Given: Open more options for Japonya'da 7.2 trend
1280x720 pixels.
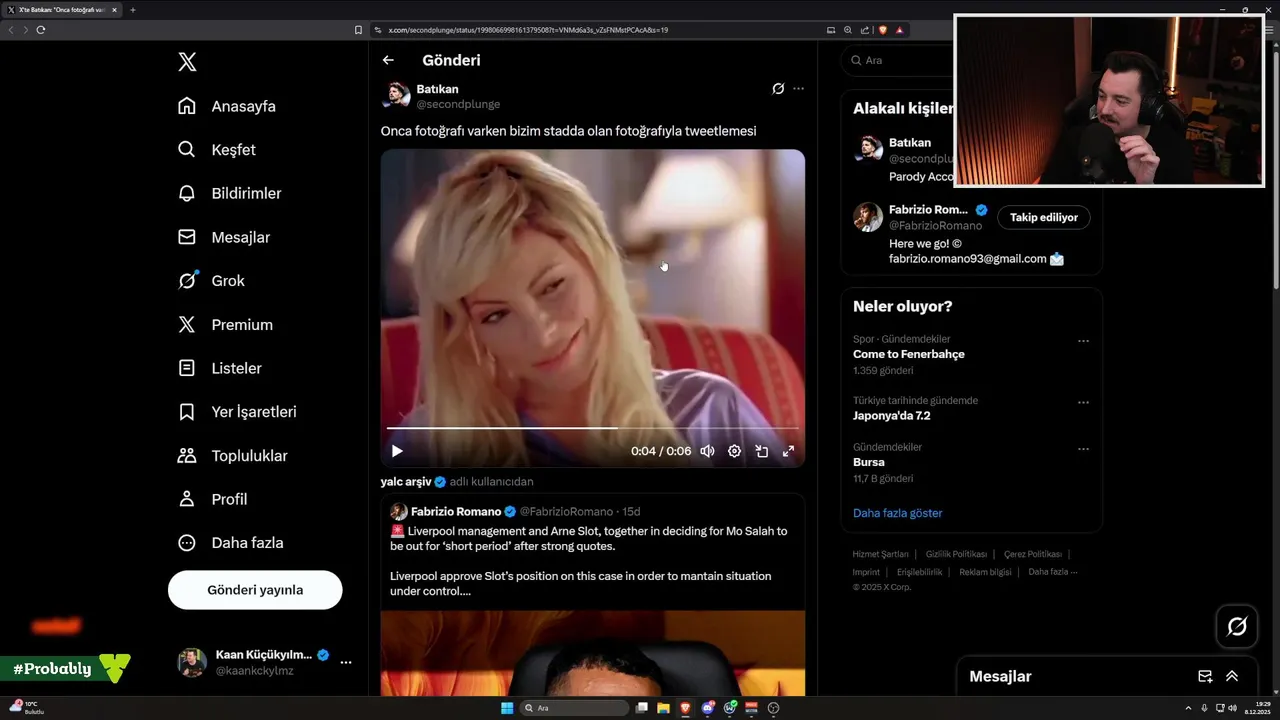Looking at the screenshot, I should pos(1083,402).
